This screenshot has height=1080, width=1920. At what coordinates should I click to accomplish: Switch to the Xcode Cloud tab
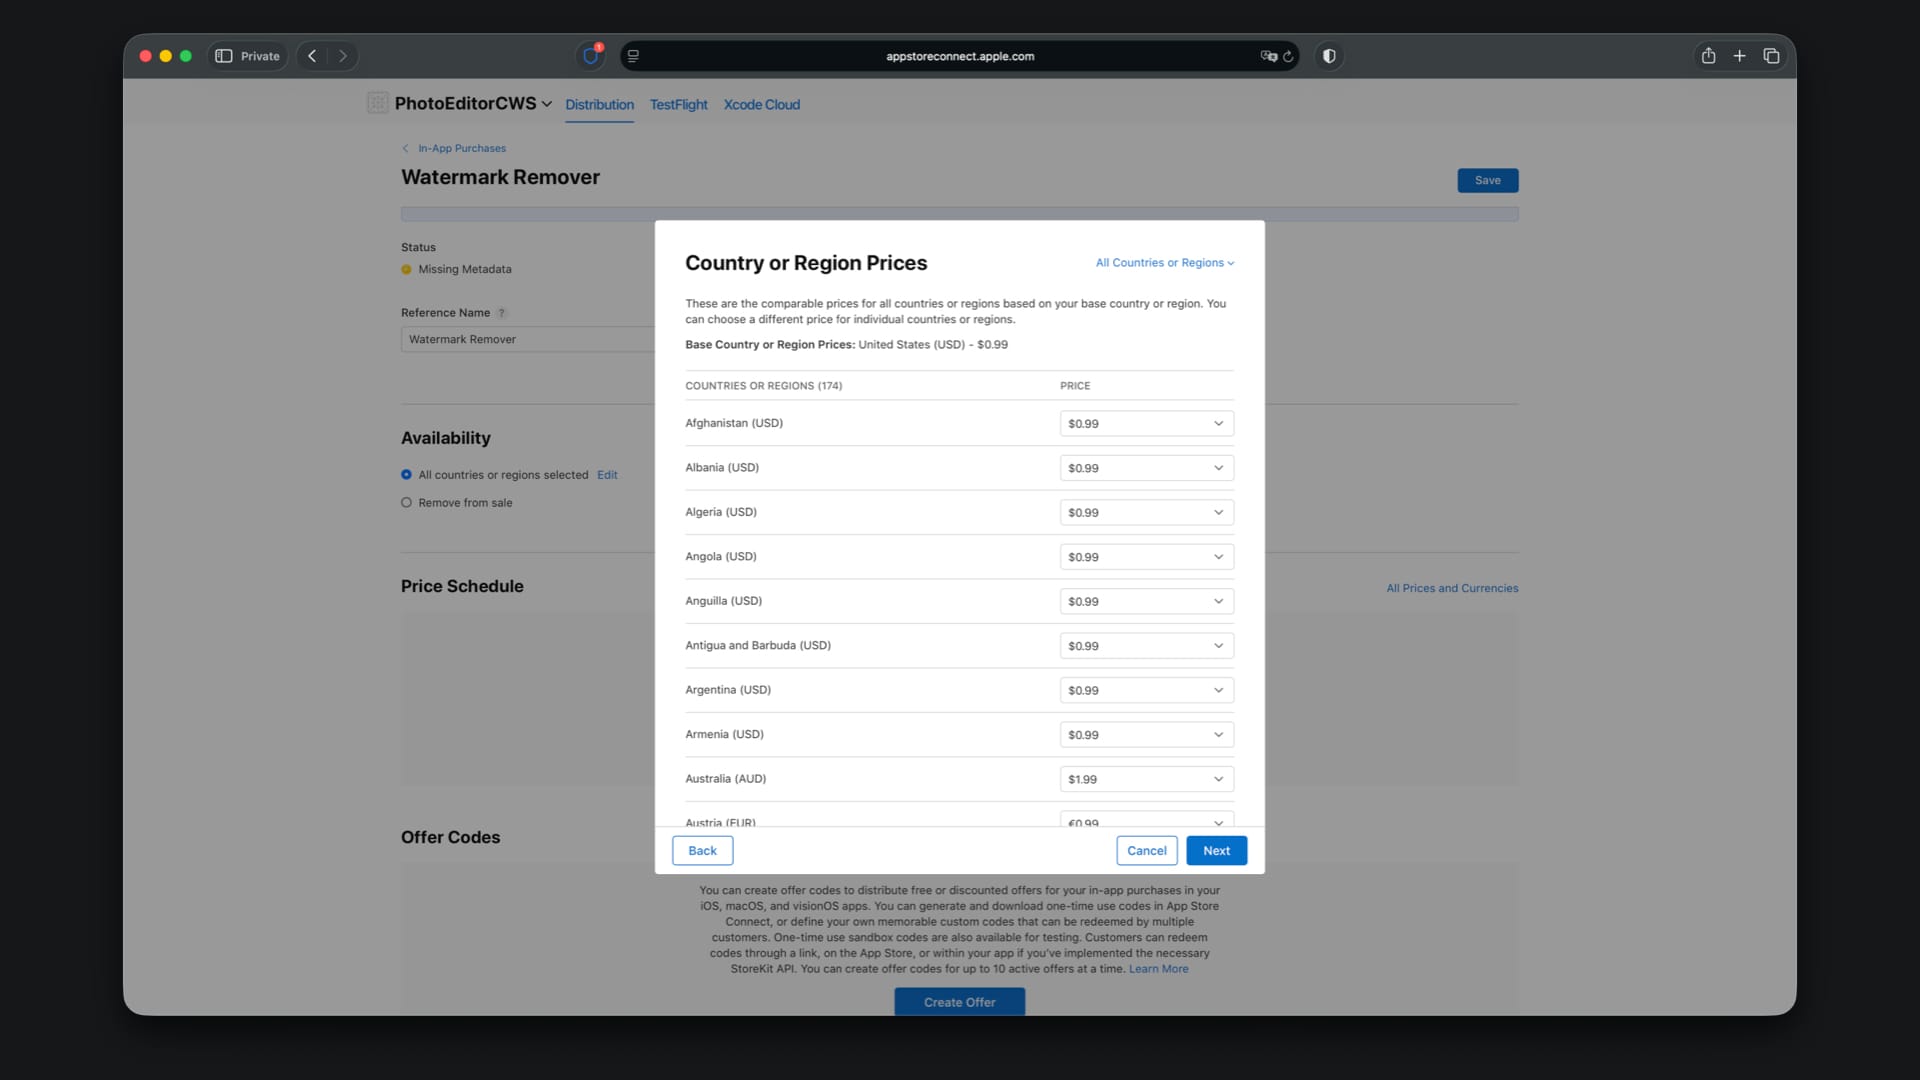(x=761, y=104)
